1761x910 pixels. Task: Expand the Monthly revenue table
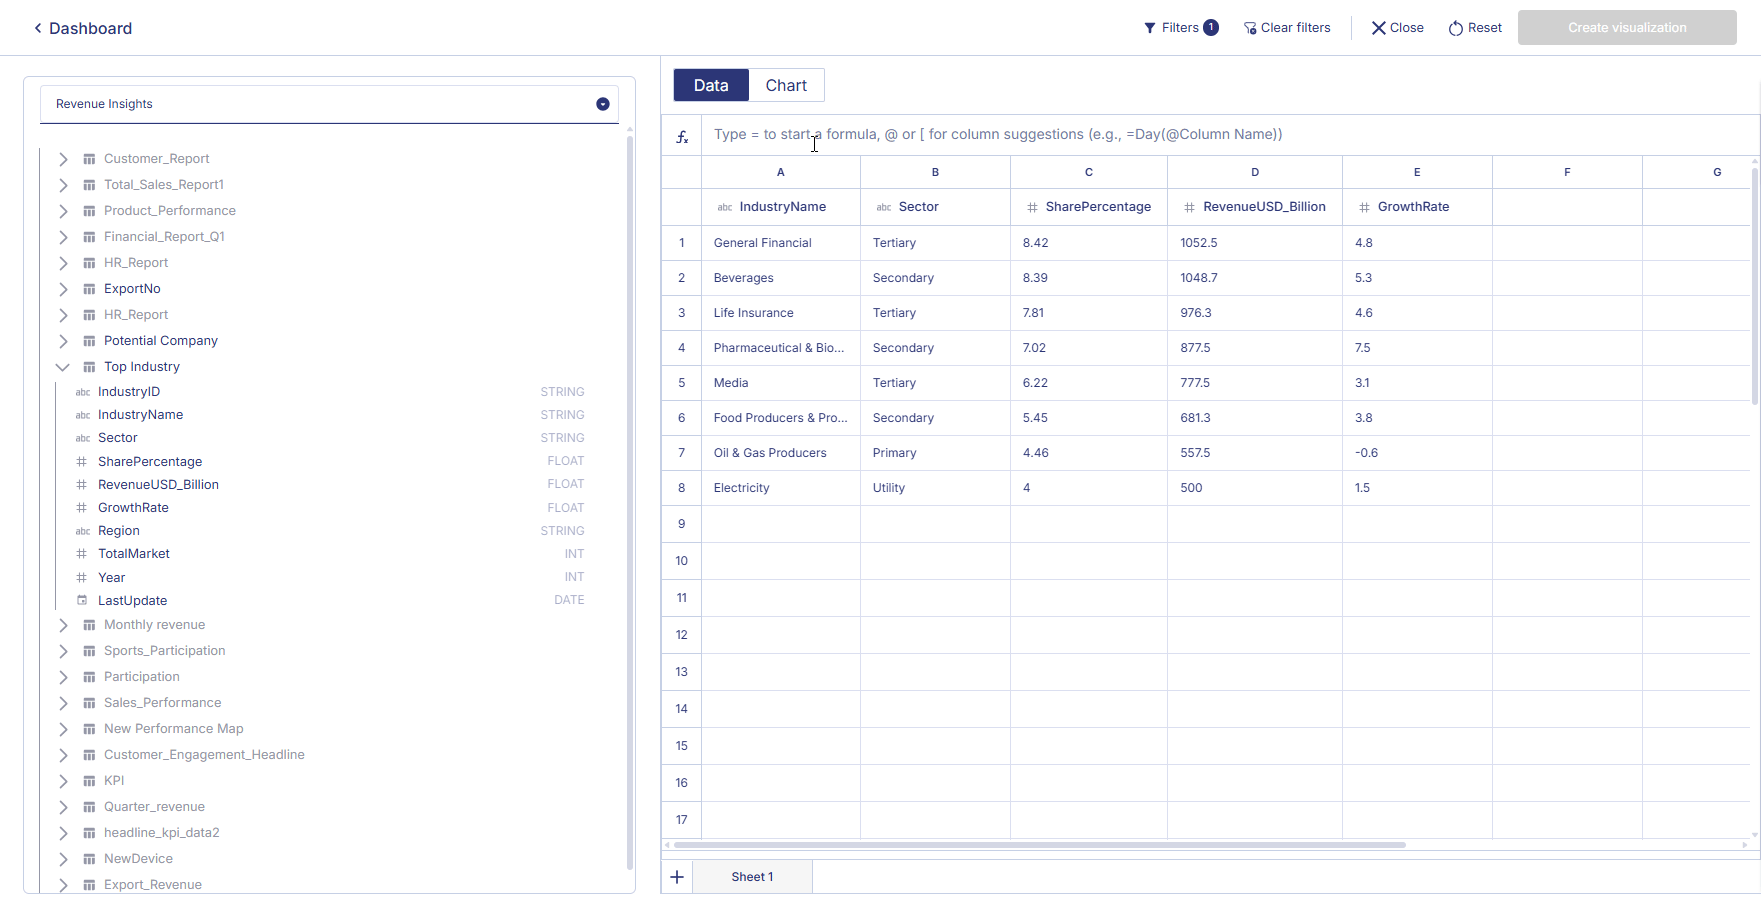coord(63,625)
